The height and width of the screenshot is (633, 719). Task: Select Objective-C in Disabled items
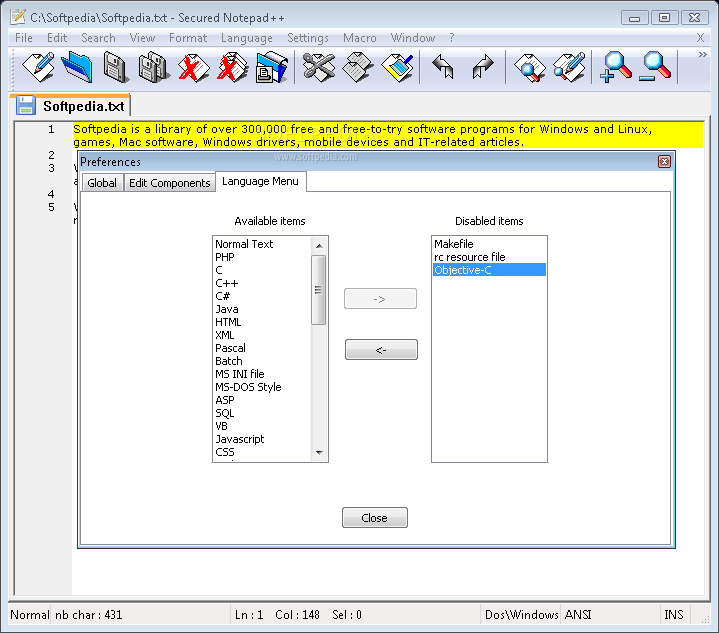point(489,270)
